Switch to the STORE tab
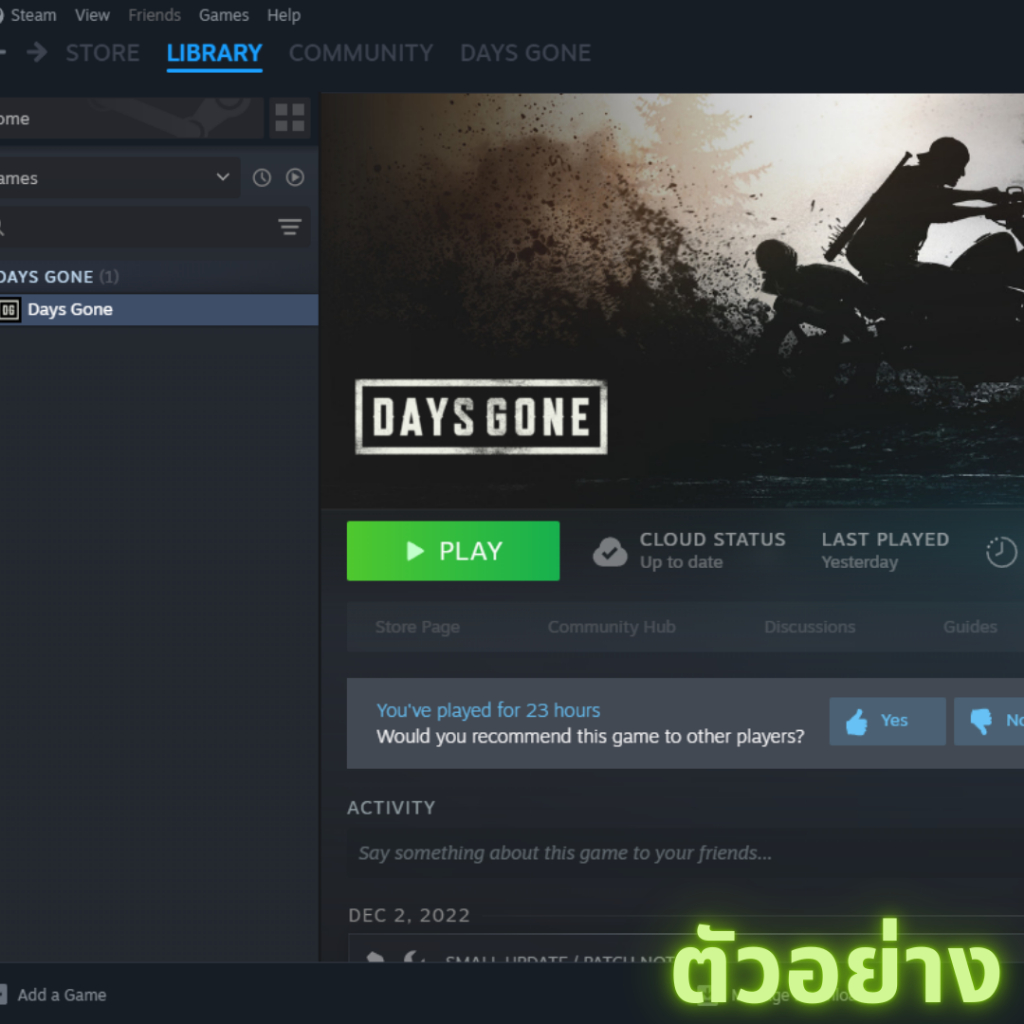This screenshot has width=1024, height=1024. (102, 53)
